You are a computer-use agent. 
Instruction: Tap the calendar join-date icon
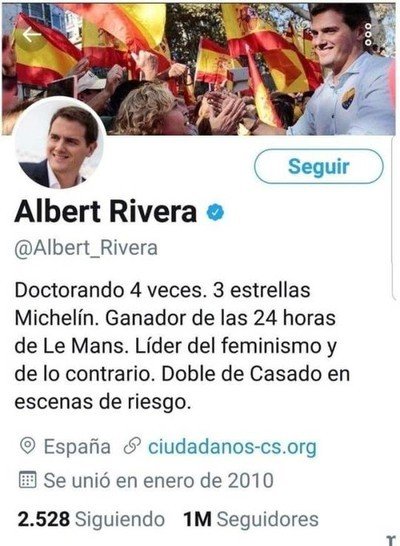tap(27, 479)
